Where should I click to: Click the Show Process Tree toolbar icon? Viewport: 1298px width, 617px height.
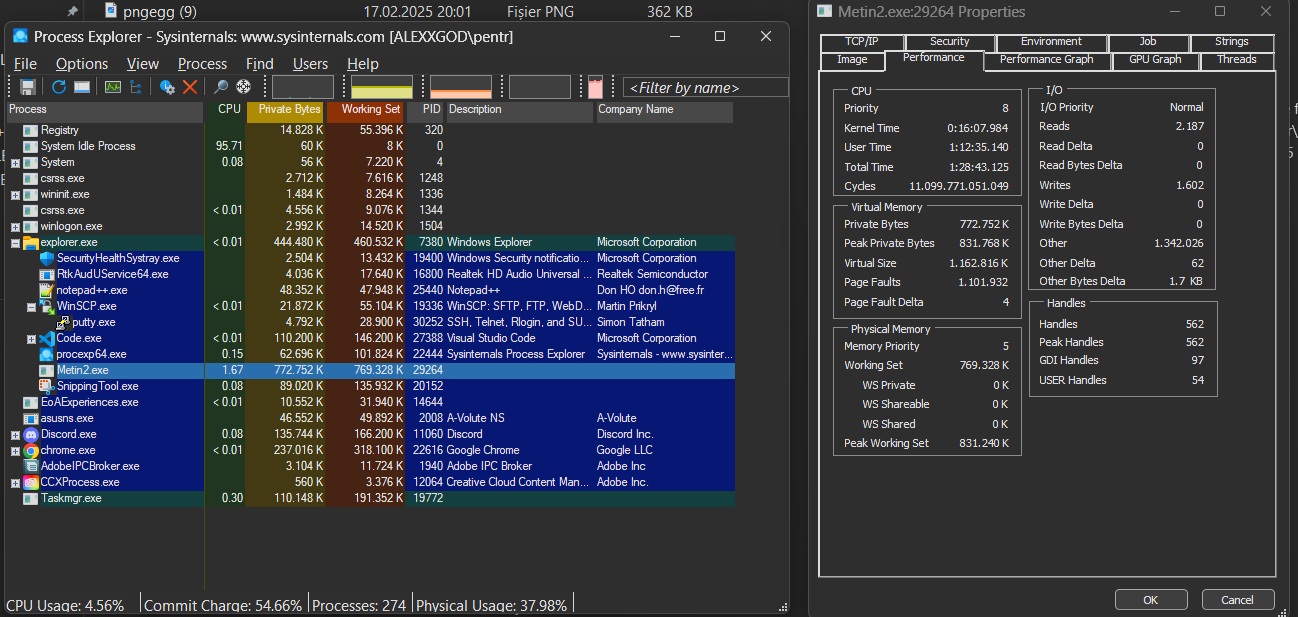pyautogui.click(x=135, y=88)
